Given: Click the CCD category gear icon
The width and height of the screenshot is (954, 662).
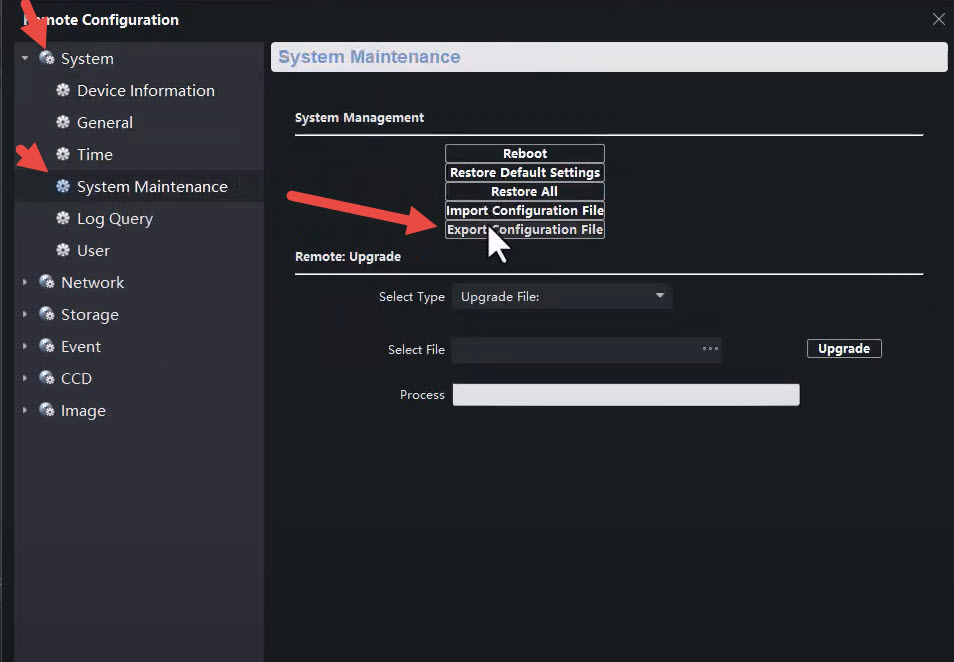Looking at the screenshot, I should click(x=46, y=379).
